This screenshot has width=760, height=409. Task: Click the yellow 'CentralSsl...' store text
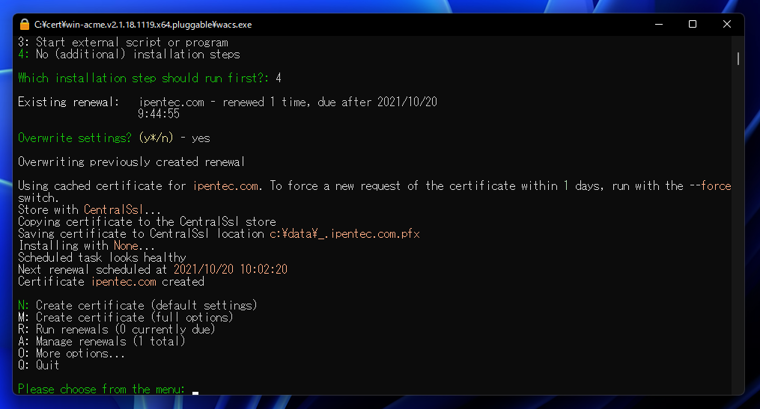pyautogui.click(x=122, y=209)
